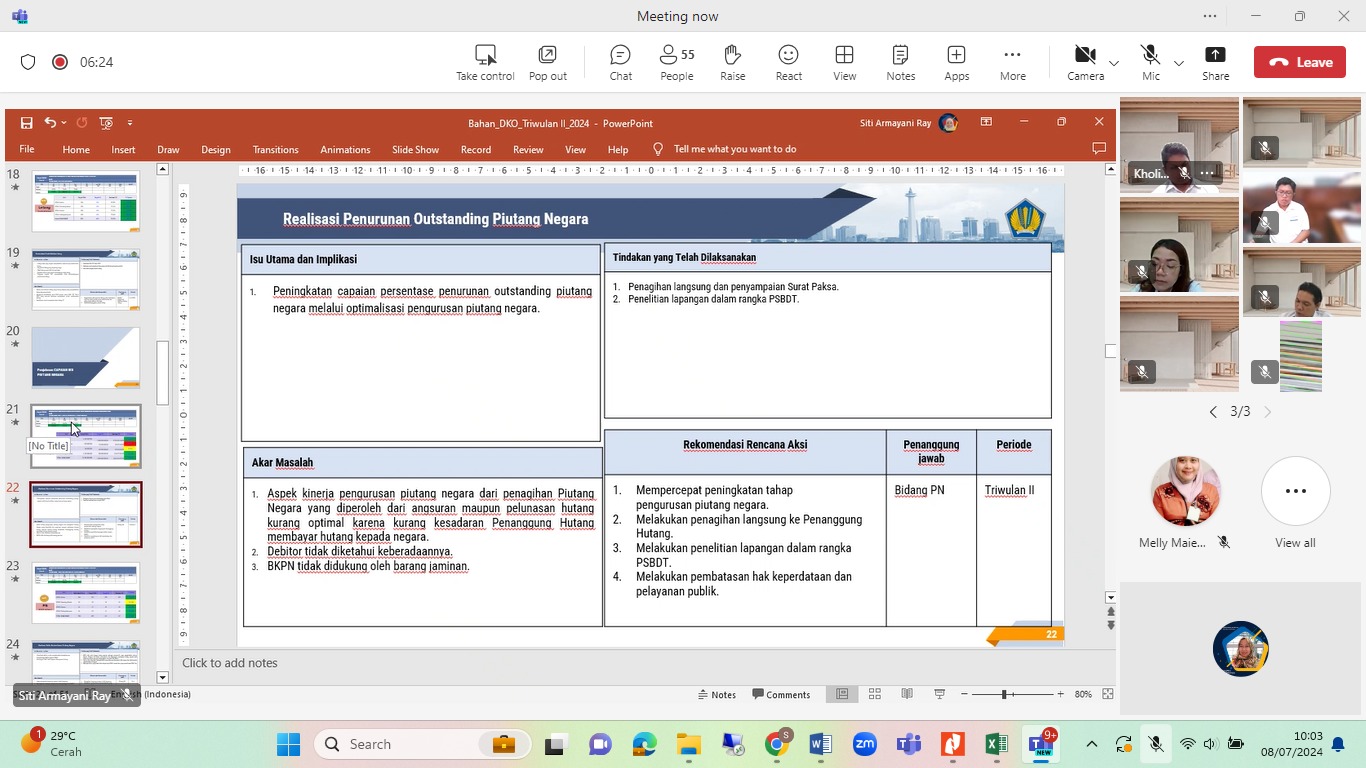Go to previous participants page
Viewport: 1366px width, 768px height.
click(x=1213, y=412)
